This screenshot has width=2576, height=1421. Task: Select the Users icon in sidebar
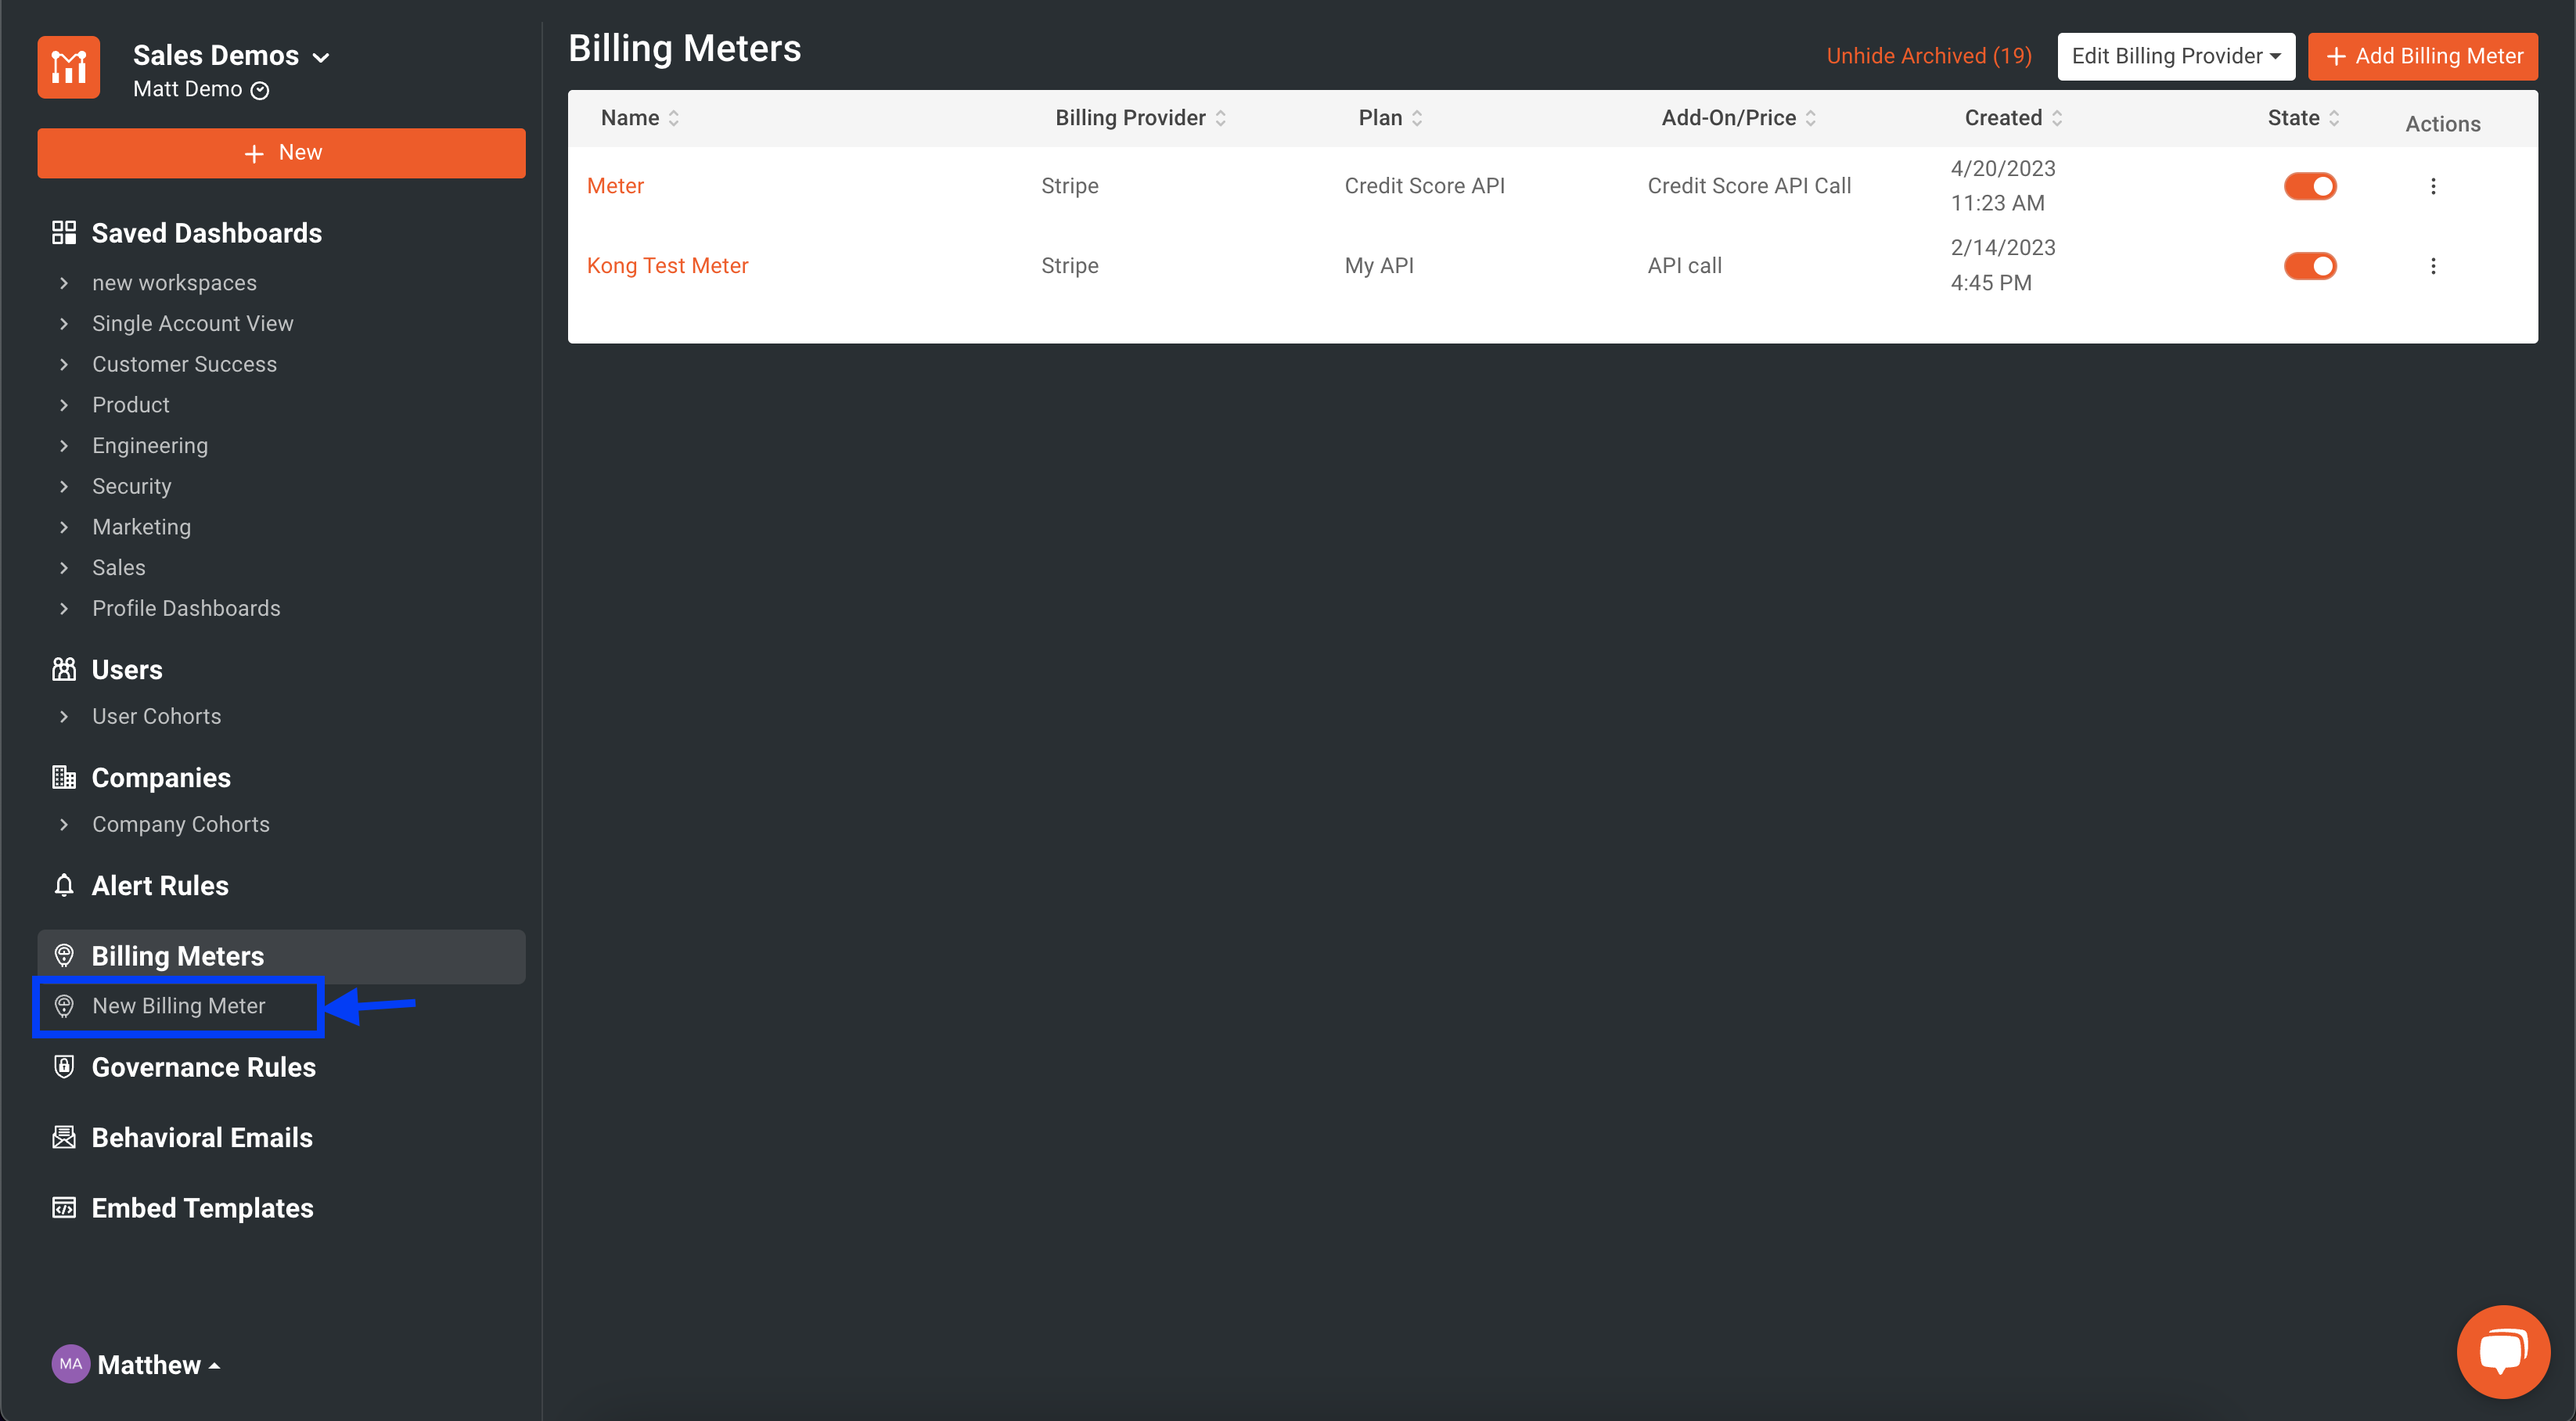[x=64, y=669]
